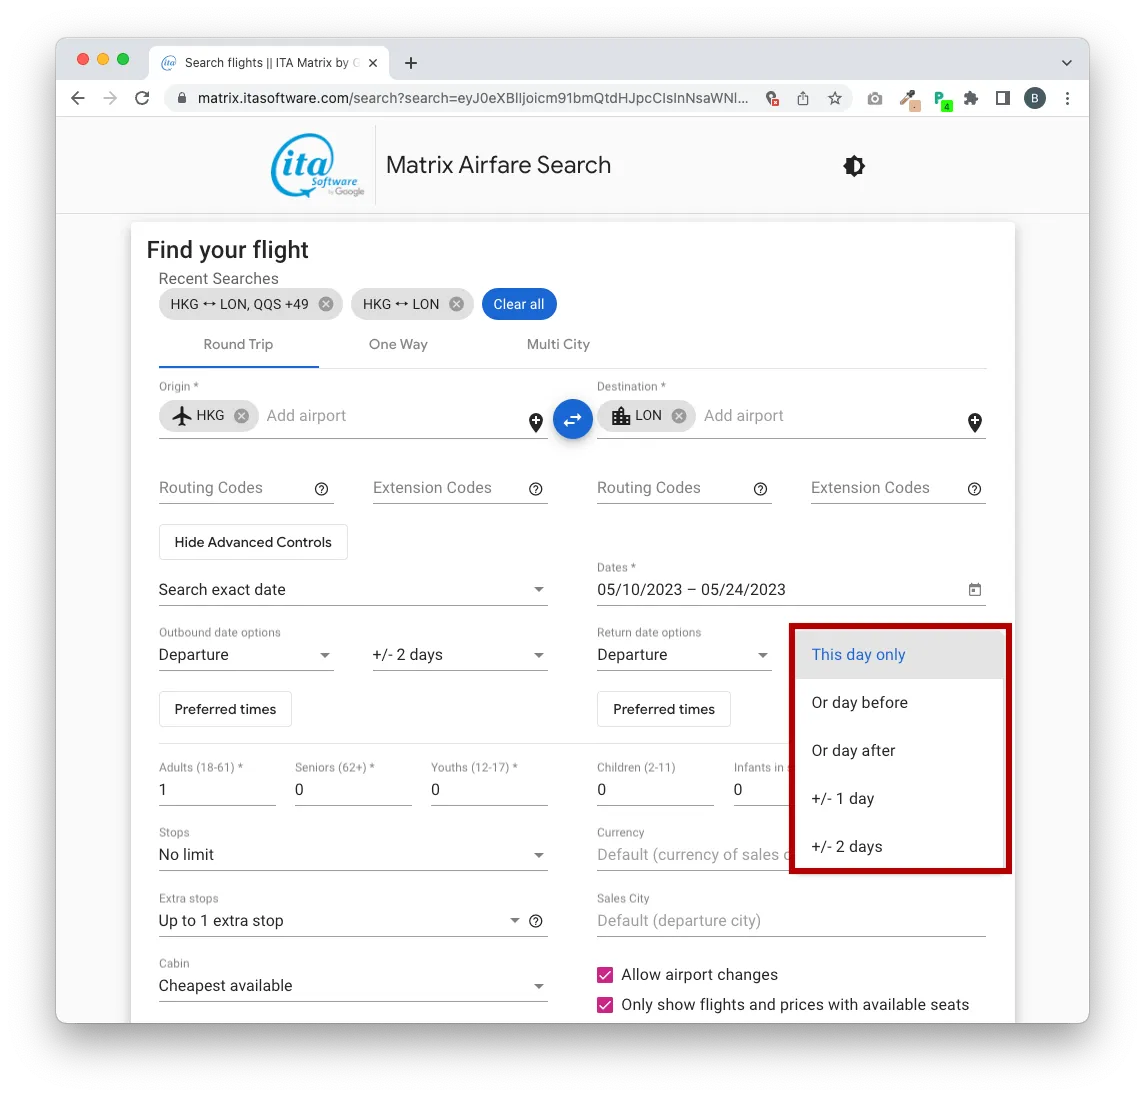Click the Sales City field
Screen dimensions: 1145x1097
point(792,921)
